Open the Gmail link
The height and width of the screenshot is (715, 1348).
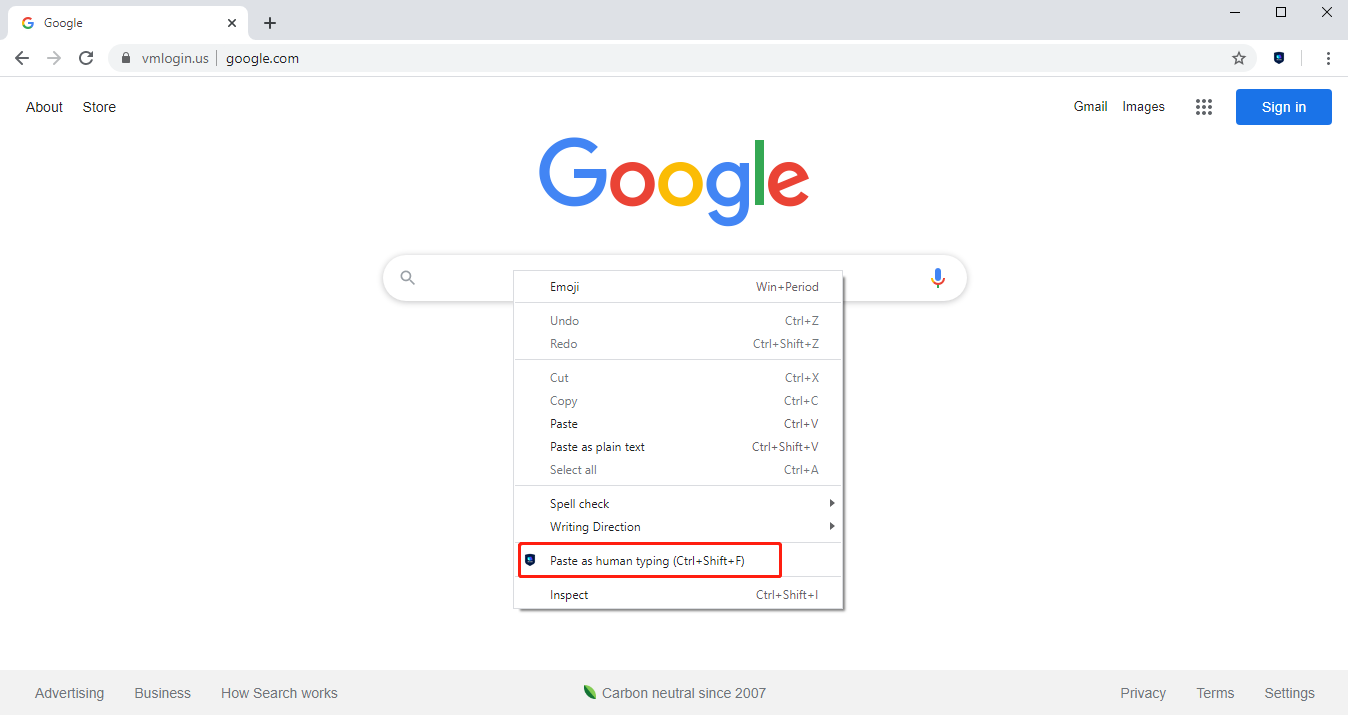point(1090,107)
